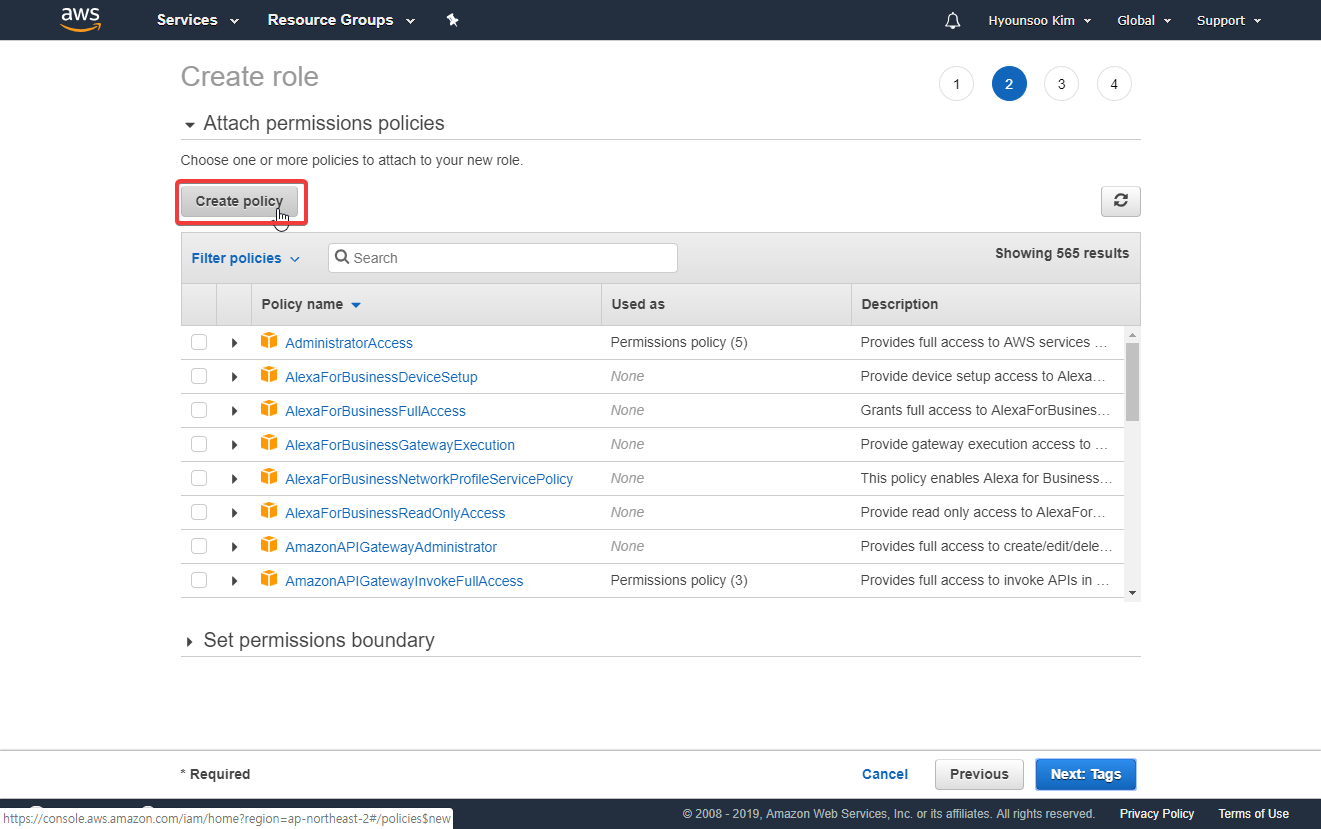Click the Next: Tags button
Image resolution: width=1321 pixels, height=829 pixels.
tap(1086, 774)
